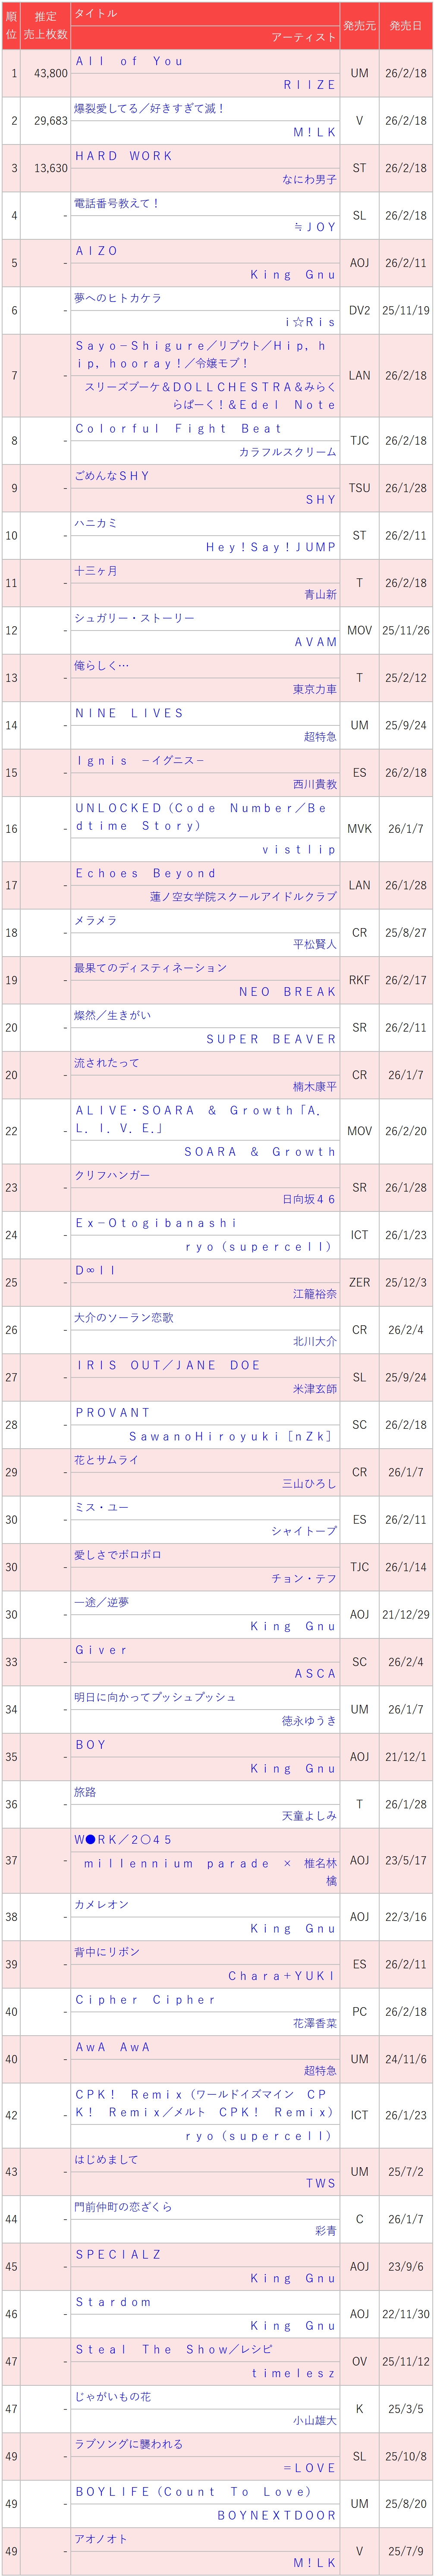Viewport: 434px width, 2576px height.
Task: Click the ≒JOY artist name
Action: (314, 227)
